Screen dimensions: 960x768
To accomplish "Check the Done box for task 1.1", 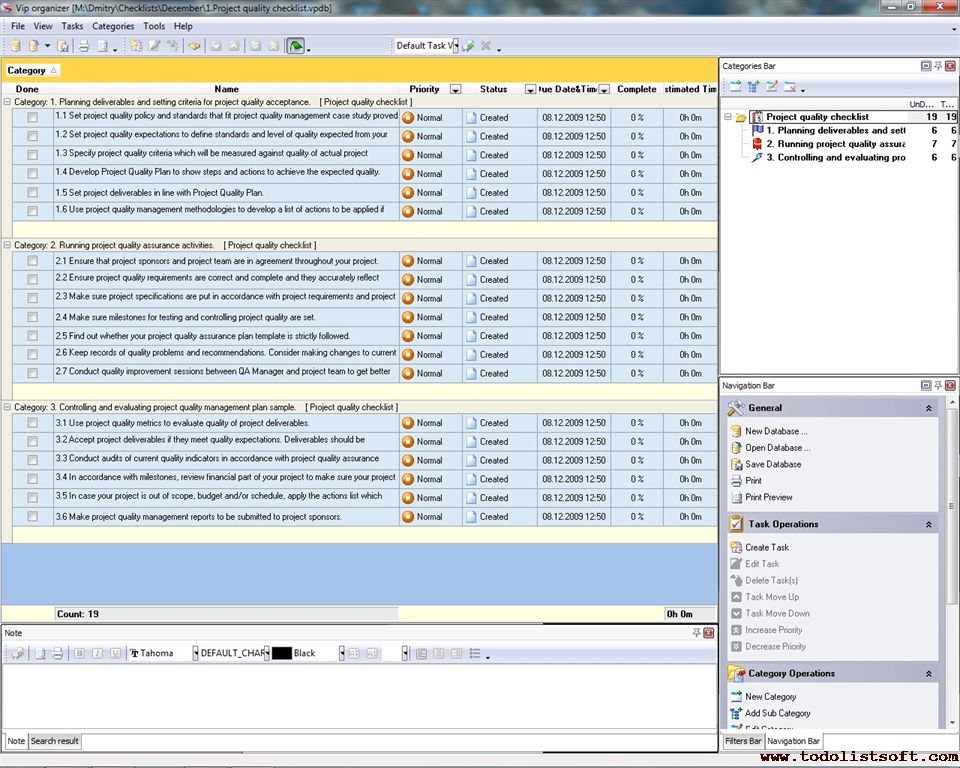I will [x=32, y=117].
